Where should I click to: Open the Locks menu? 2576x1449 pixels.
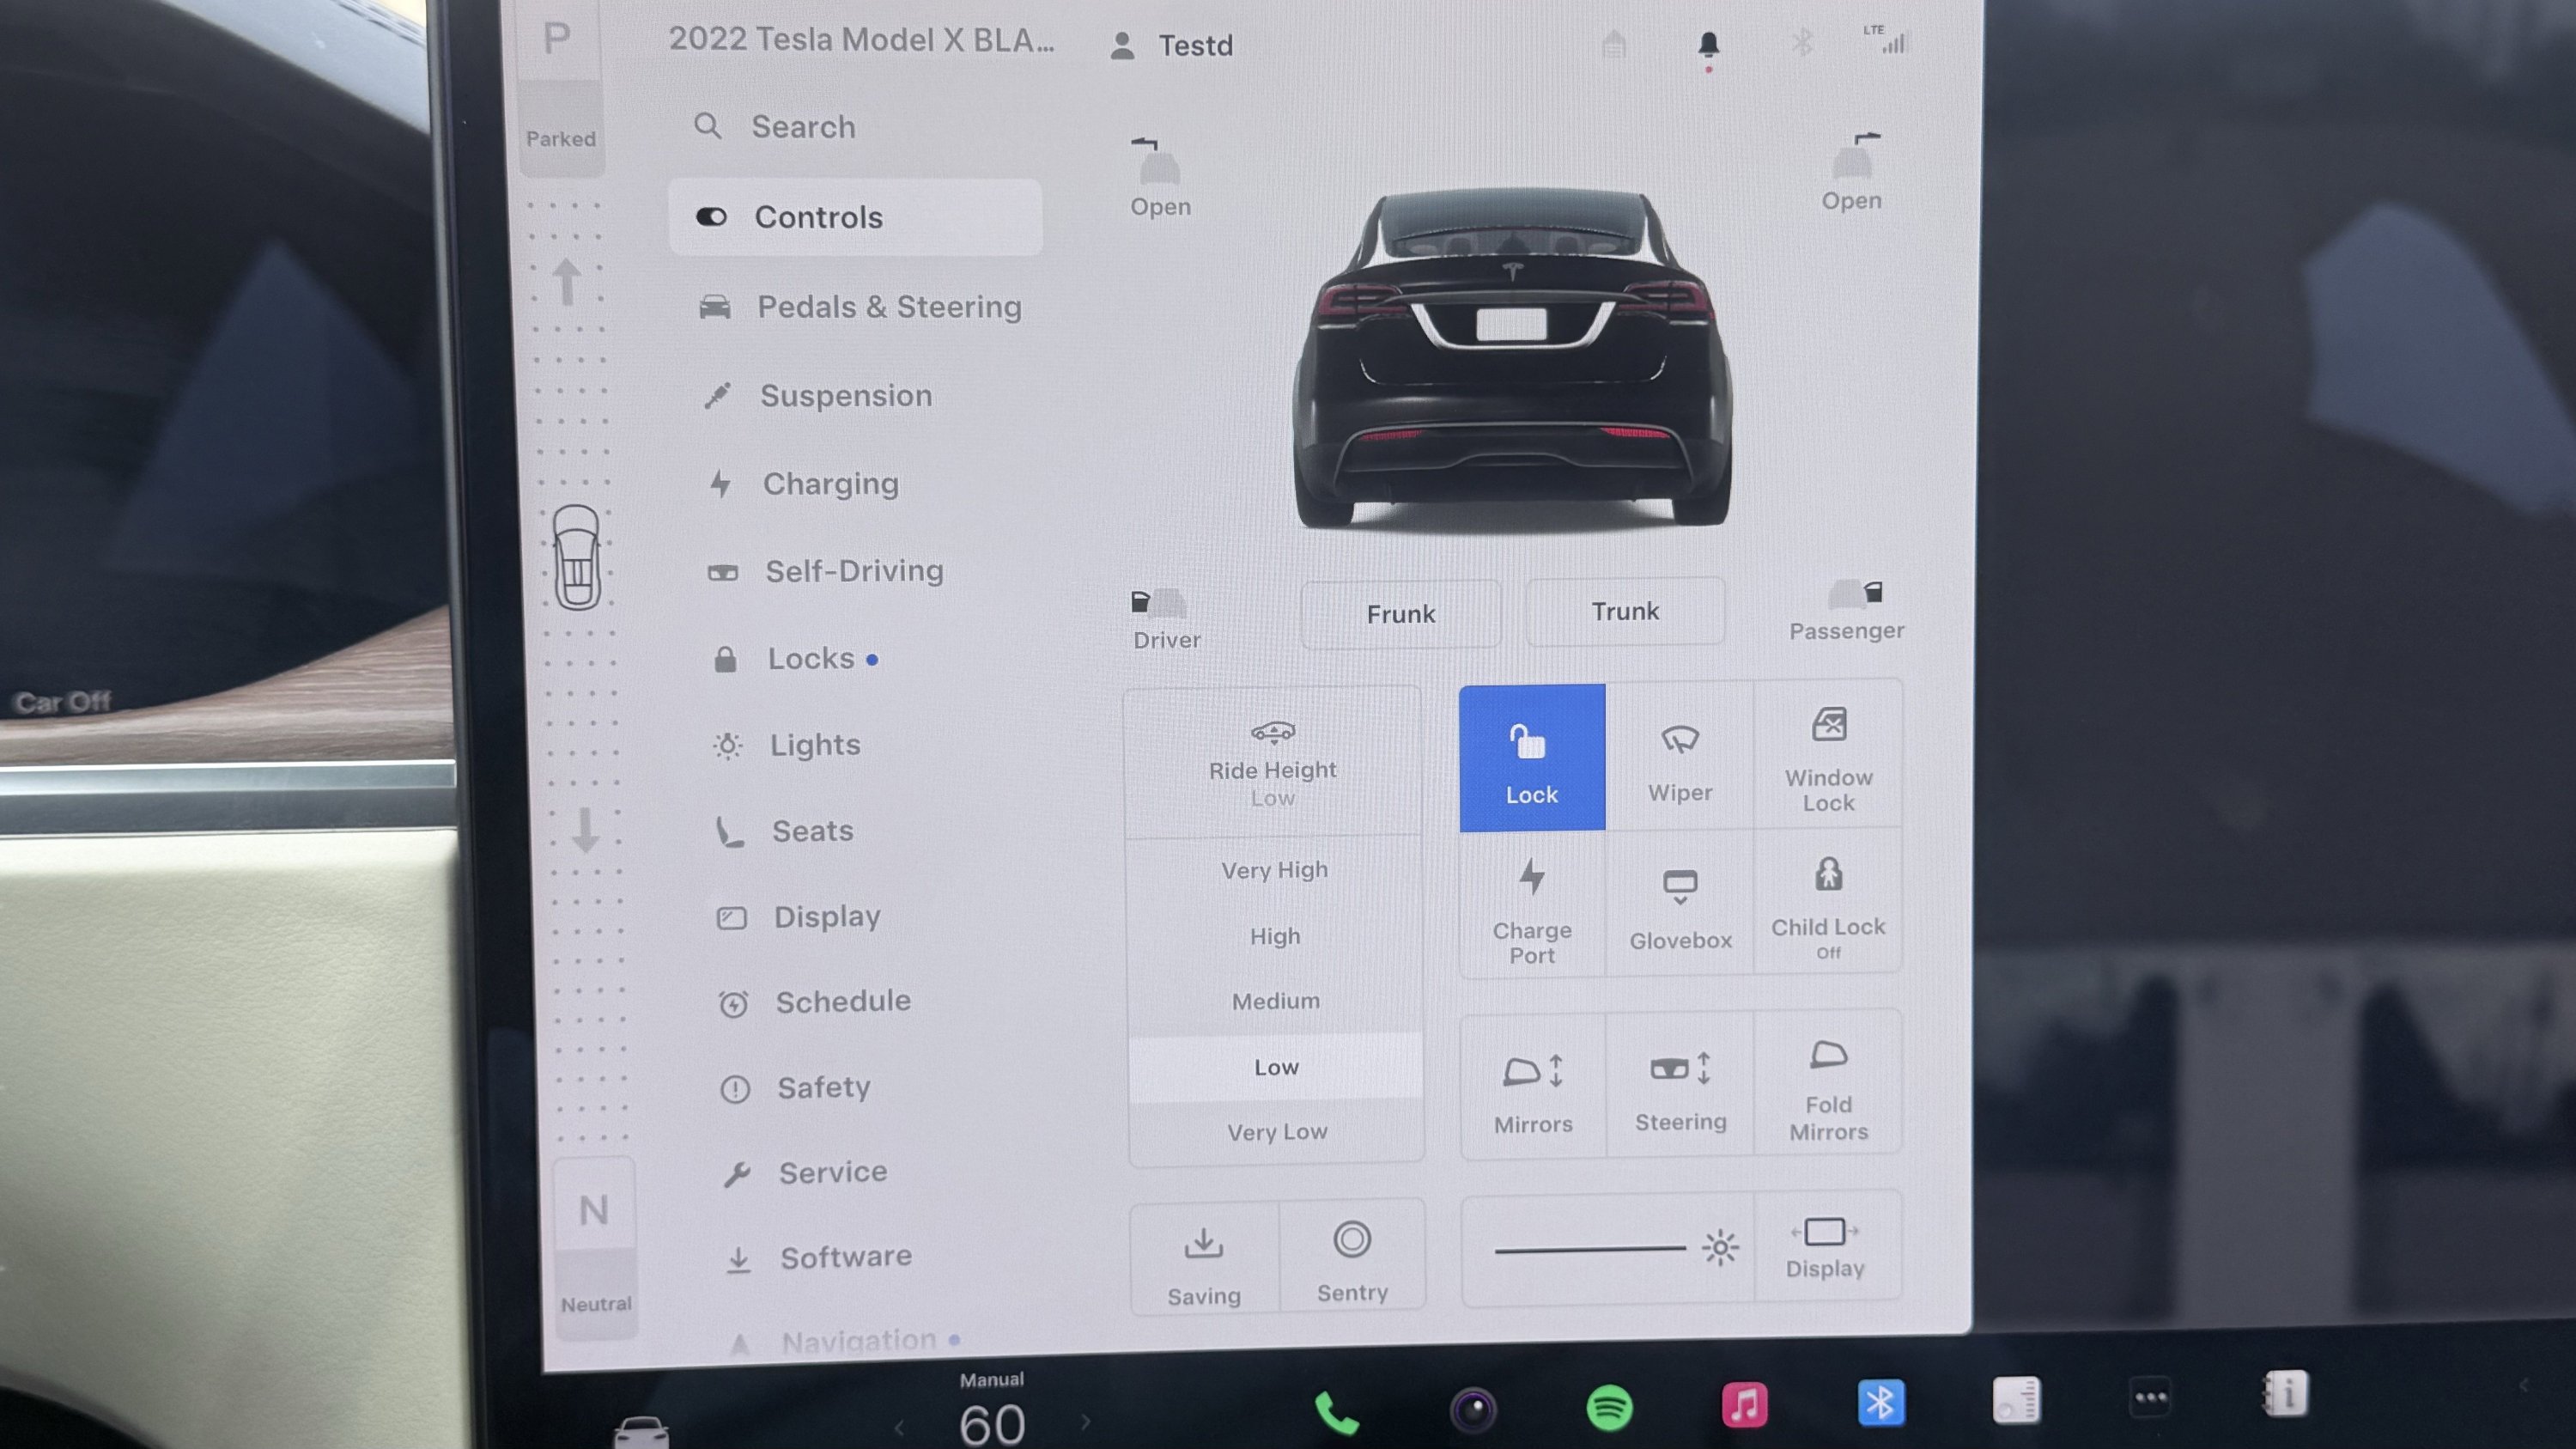pyautogui.click(x=796, y=659)
